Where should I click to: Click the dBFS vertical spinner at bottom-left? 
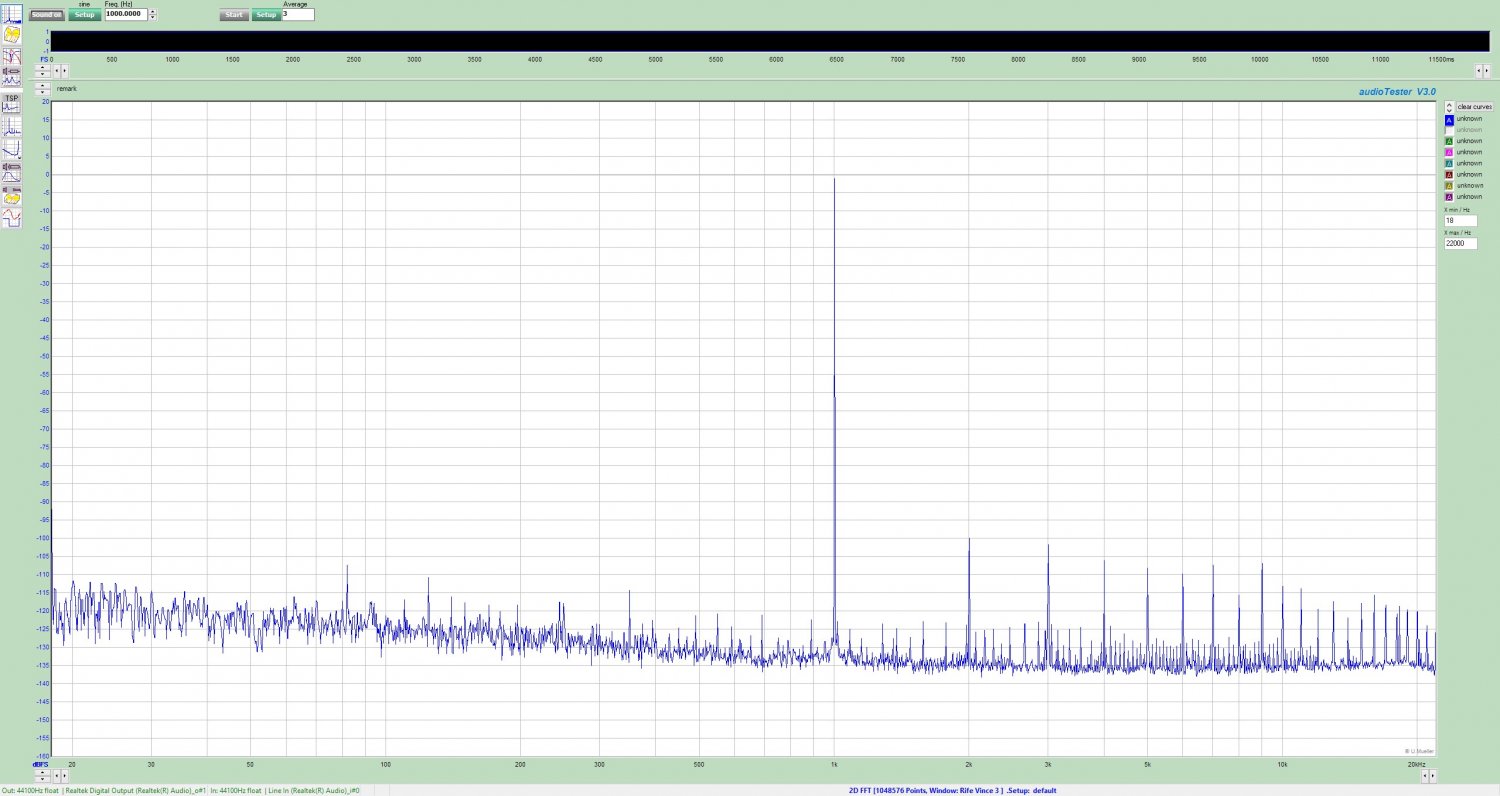click(x=42, y=776)
